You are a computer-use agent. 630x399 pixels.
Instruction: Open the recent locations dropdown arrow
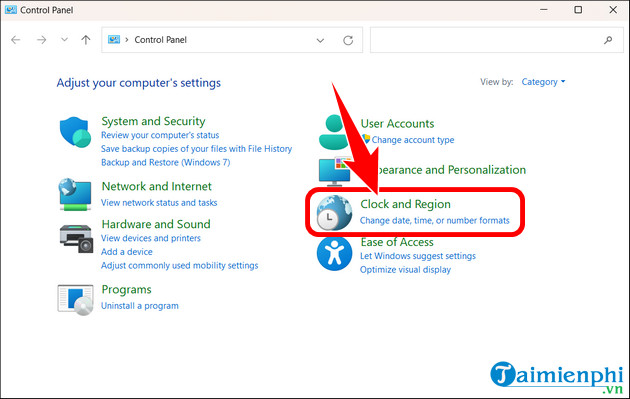[x=64, y=39]
